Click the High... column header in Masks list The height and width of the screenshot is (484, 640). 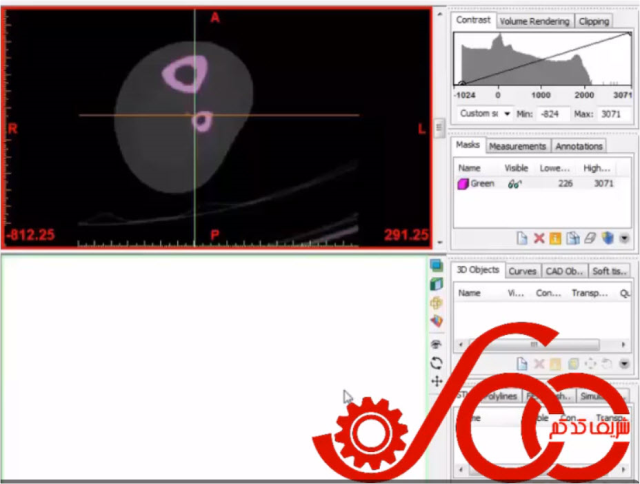(597, 168)
